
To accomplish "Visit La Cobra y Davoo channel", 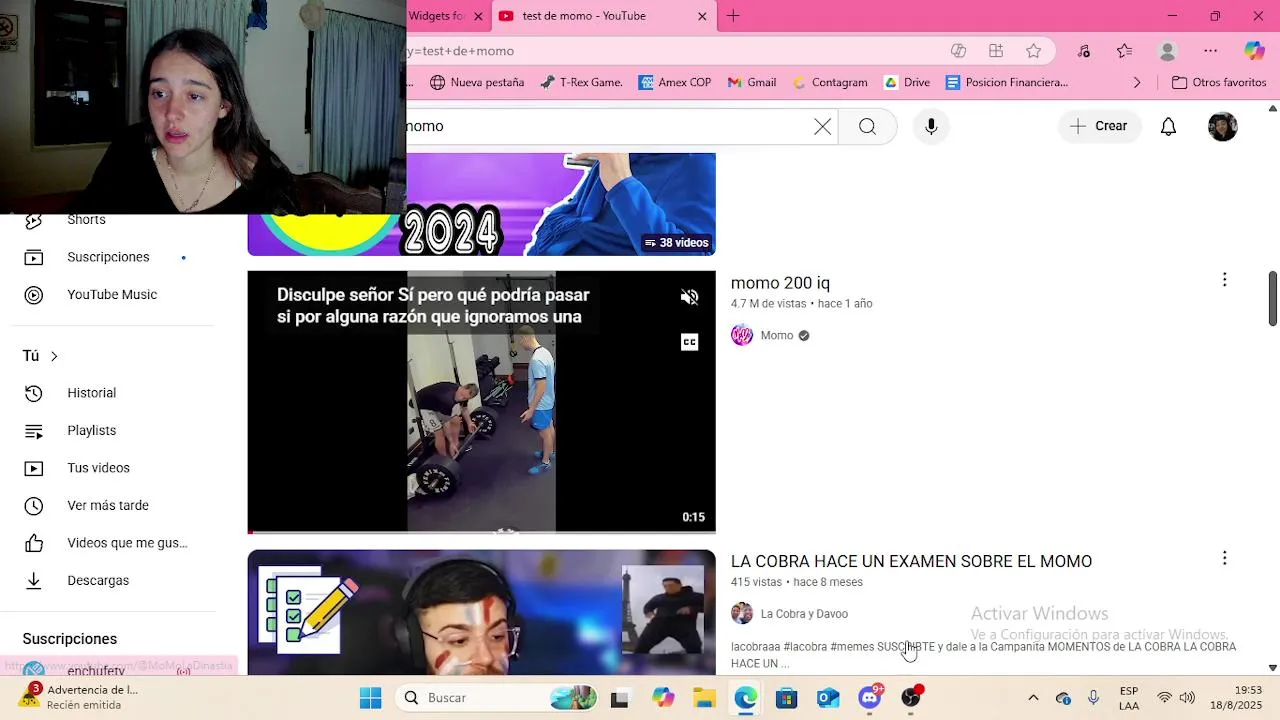I will 804,614.
